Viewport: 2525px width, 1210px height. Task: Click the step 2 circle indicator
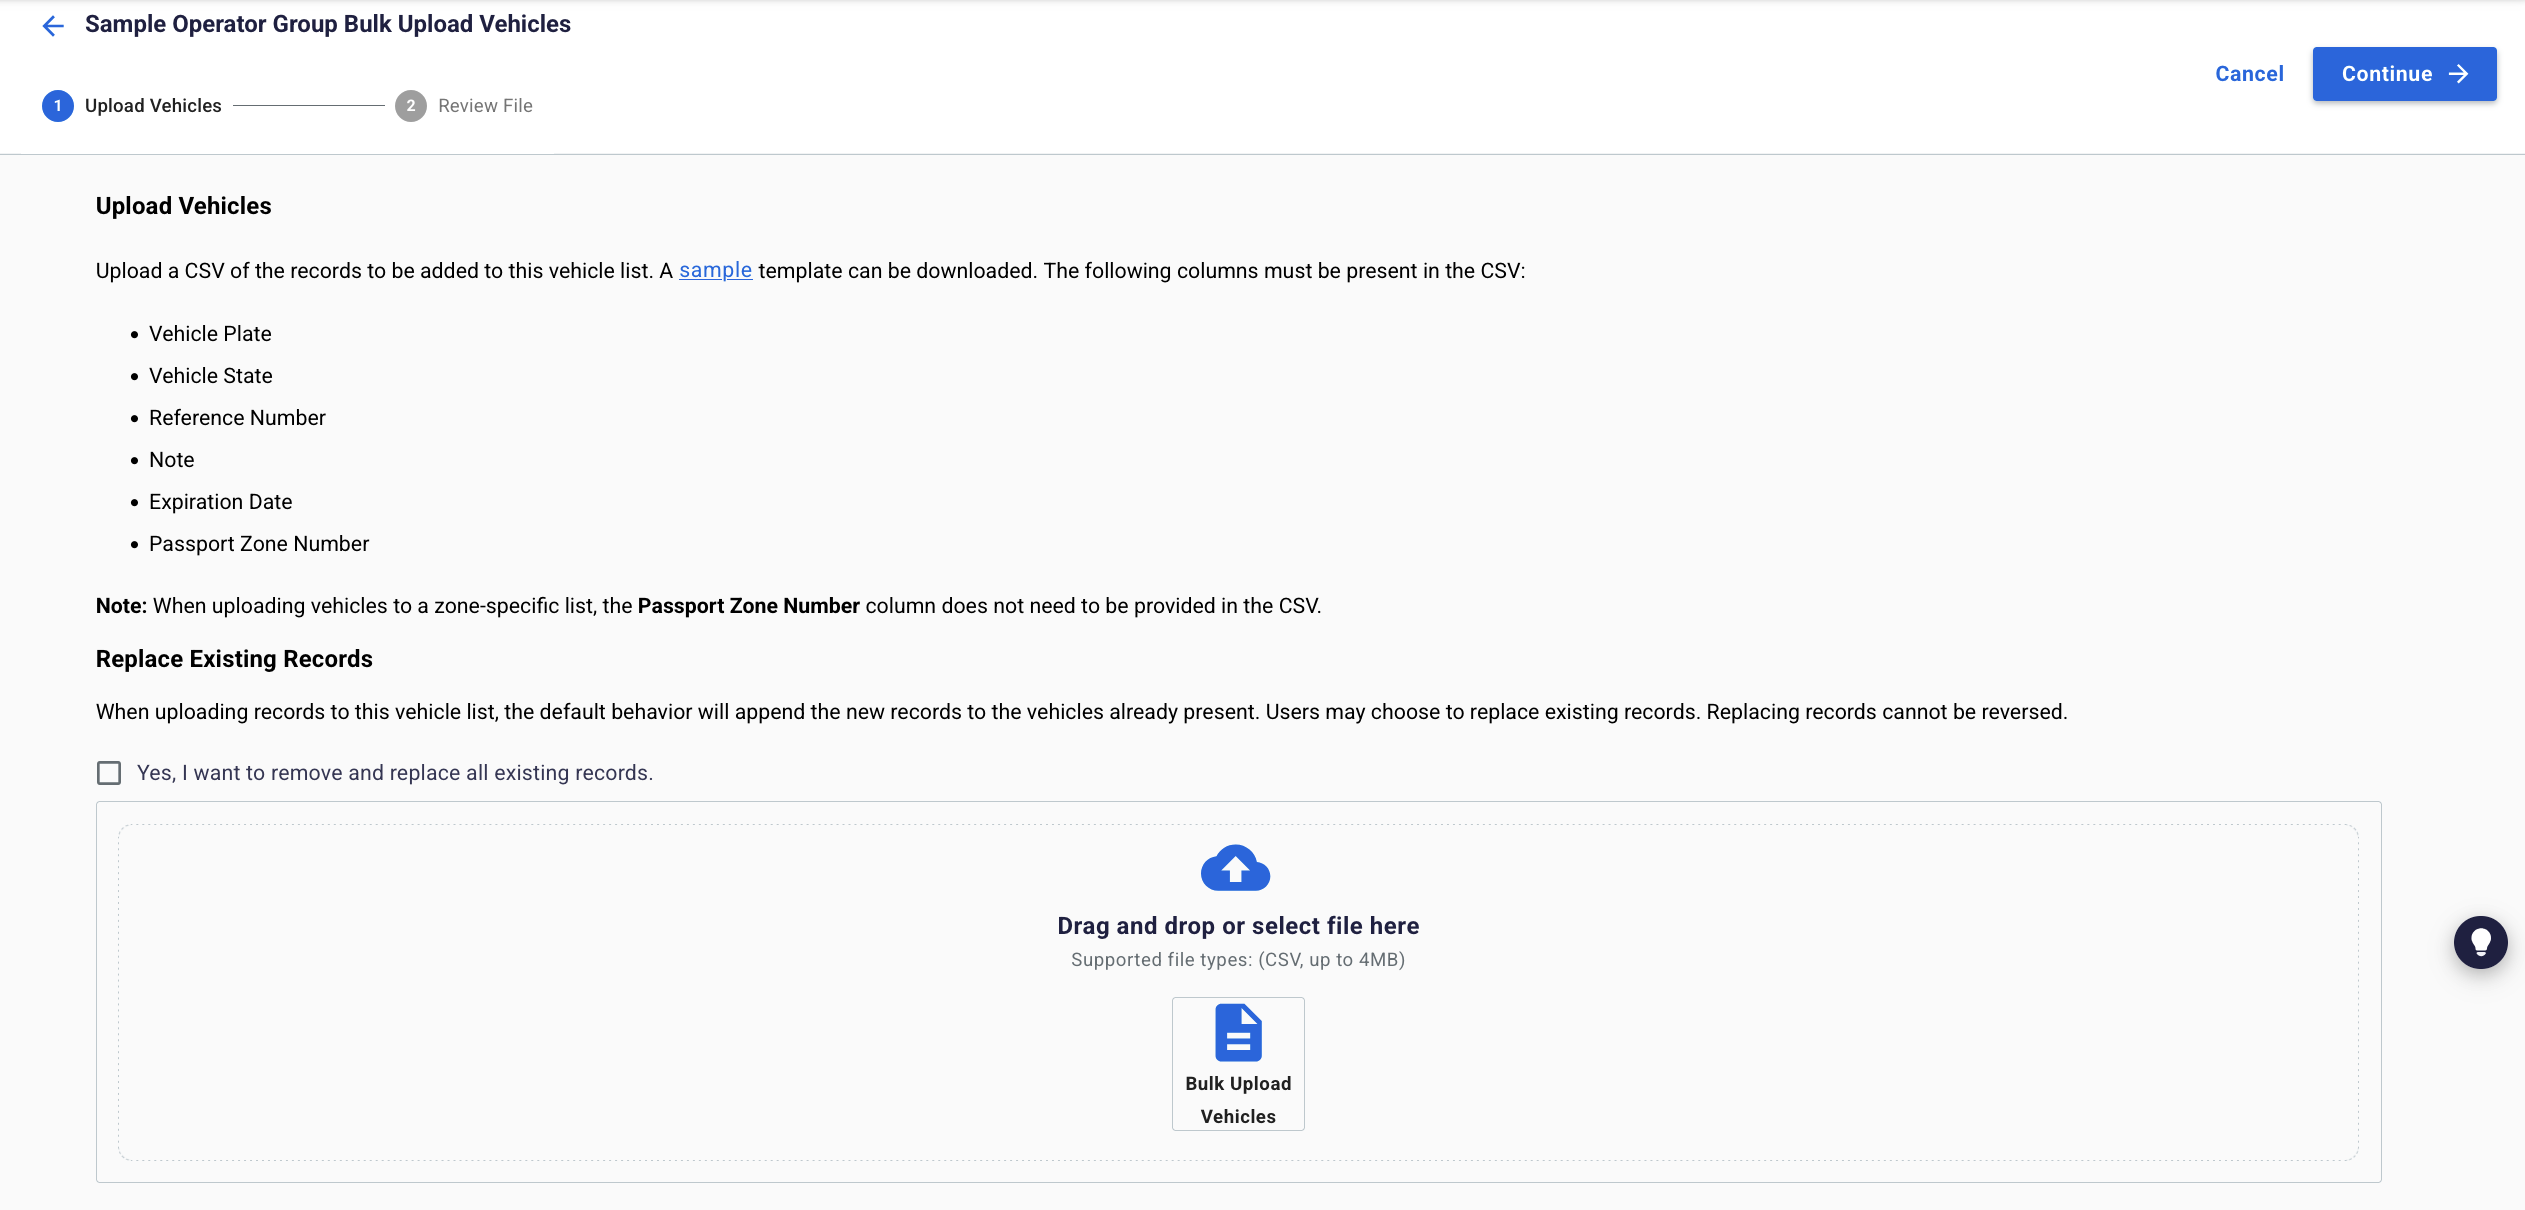[410, 106]
